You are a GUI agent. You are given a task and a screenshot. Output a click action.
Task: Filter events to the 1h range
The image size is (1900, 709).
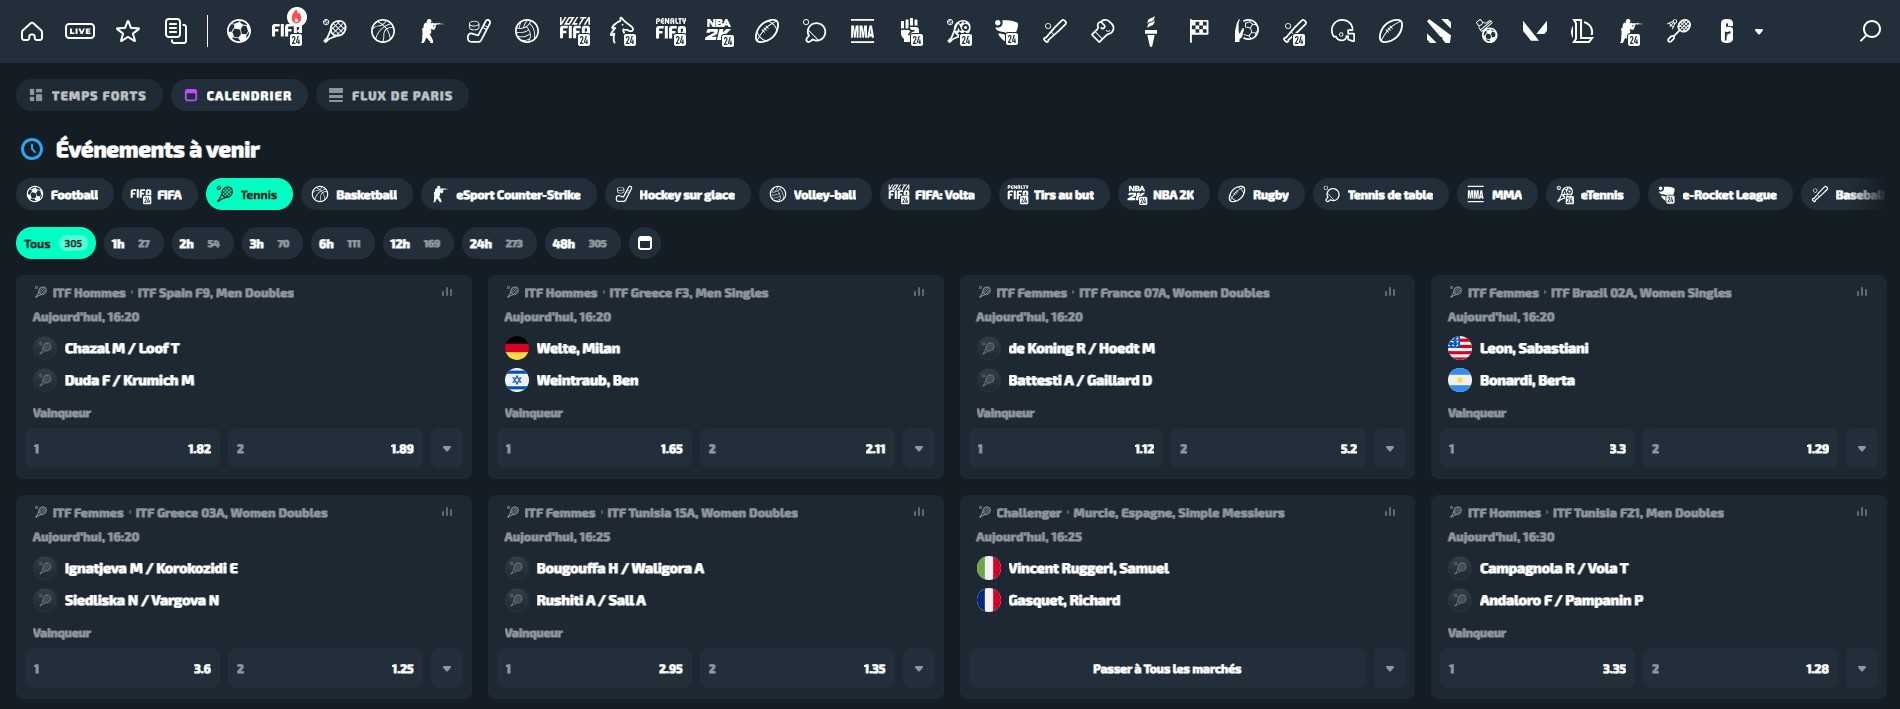click(132, 243)
